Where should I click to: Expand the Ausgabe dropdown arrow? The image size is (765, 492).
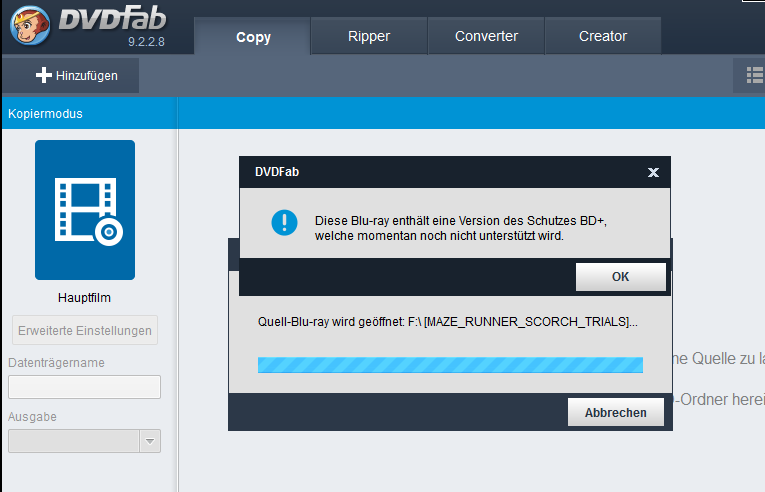pyautogui.click(x=150, y=441)
